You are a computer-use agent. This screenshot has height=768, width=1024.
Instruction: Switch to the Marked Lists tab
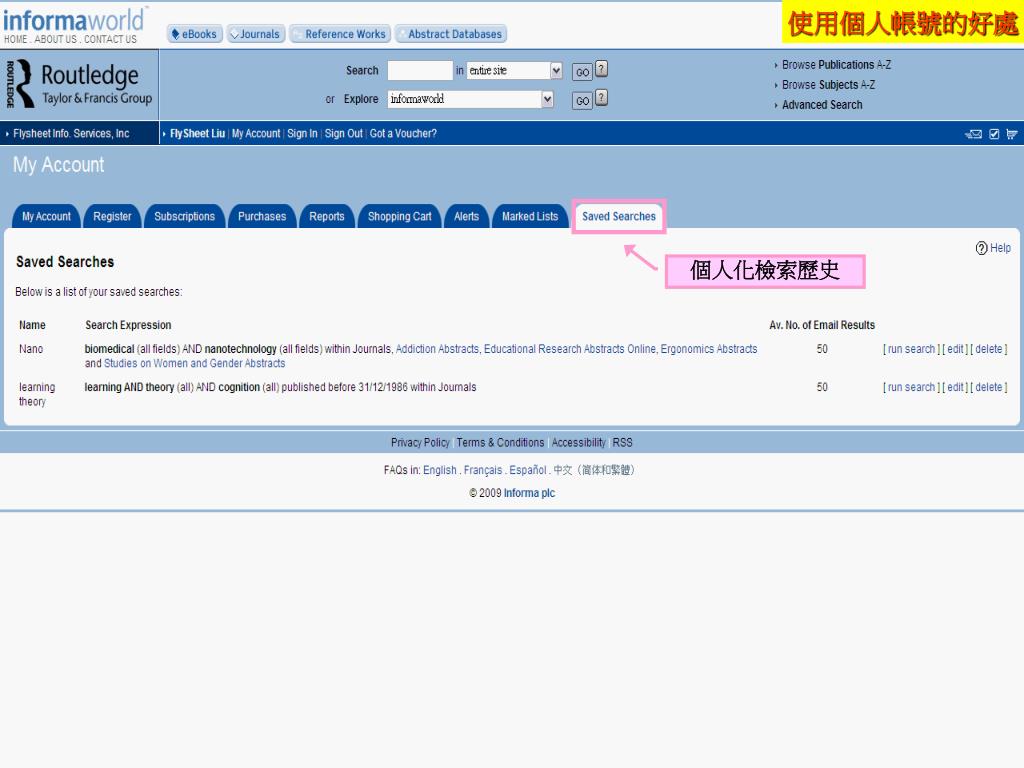(530, 216)
